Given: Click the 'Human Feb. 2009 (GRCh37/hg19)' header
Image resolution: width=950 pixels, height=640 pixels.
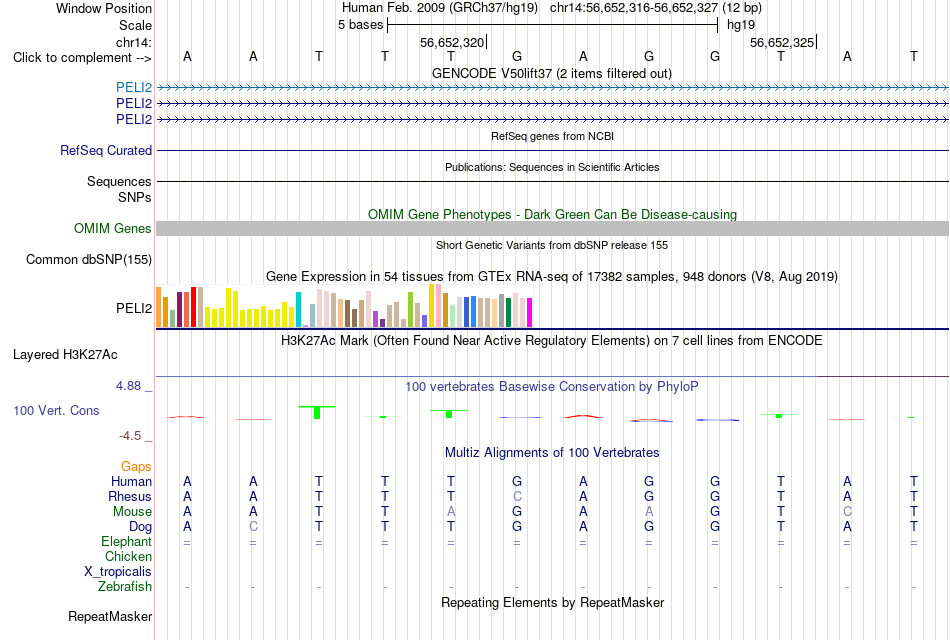Looking at the screenshot, I should (440, 8).
